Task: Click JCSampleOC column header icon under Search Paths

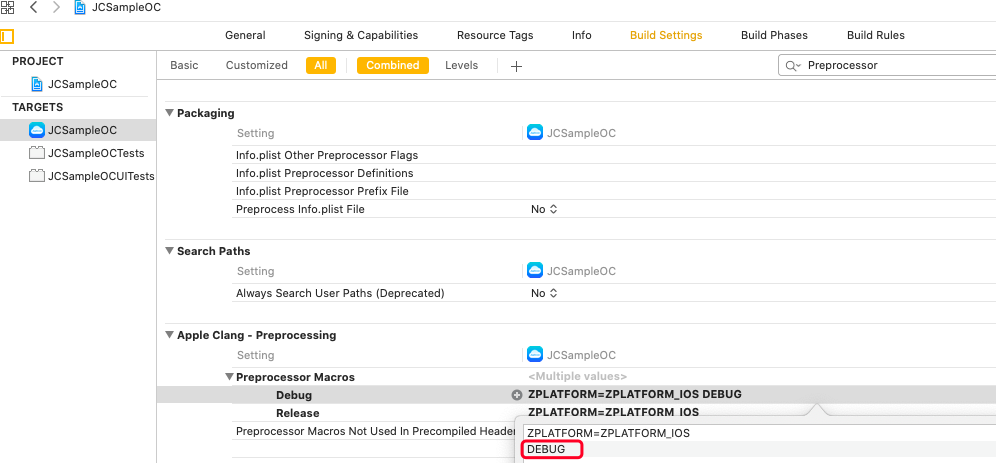Action: [x=535, y=271]
